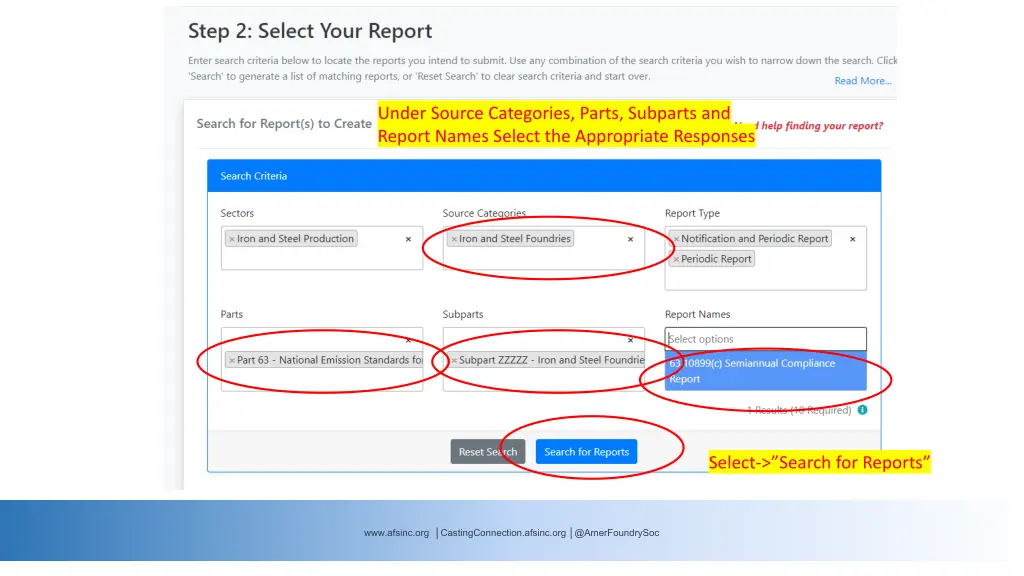Focus the Report Names Select options field
1024x576 pixels.
[765, 339]
